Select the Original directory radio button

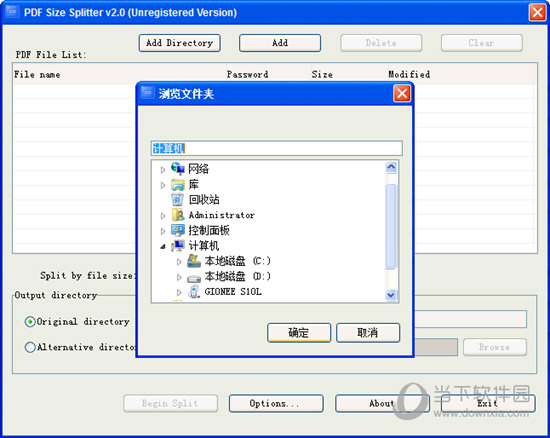30,321
